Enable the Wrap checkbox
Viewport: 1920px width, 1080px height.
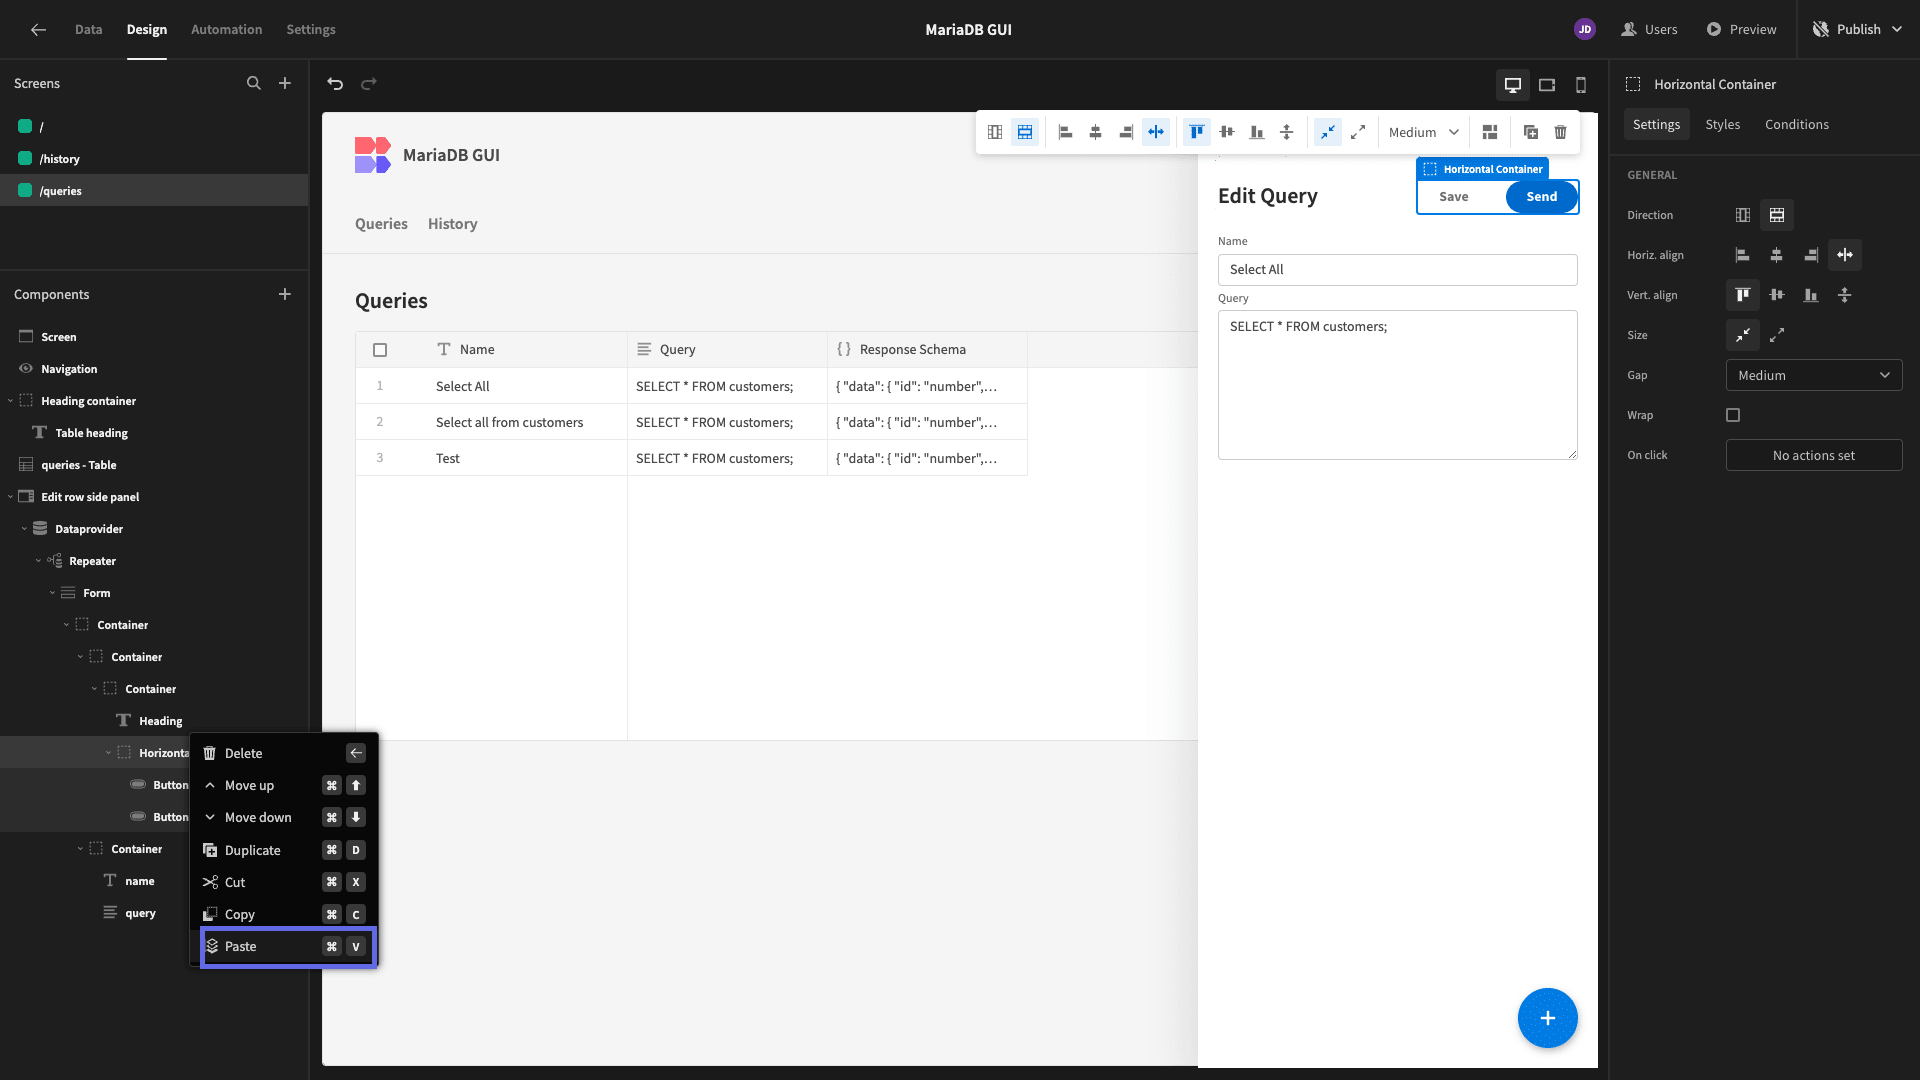click(x=1733, y=415)
